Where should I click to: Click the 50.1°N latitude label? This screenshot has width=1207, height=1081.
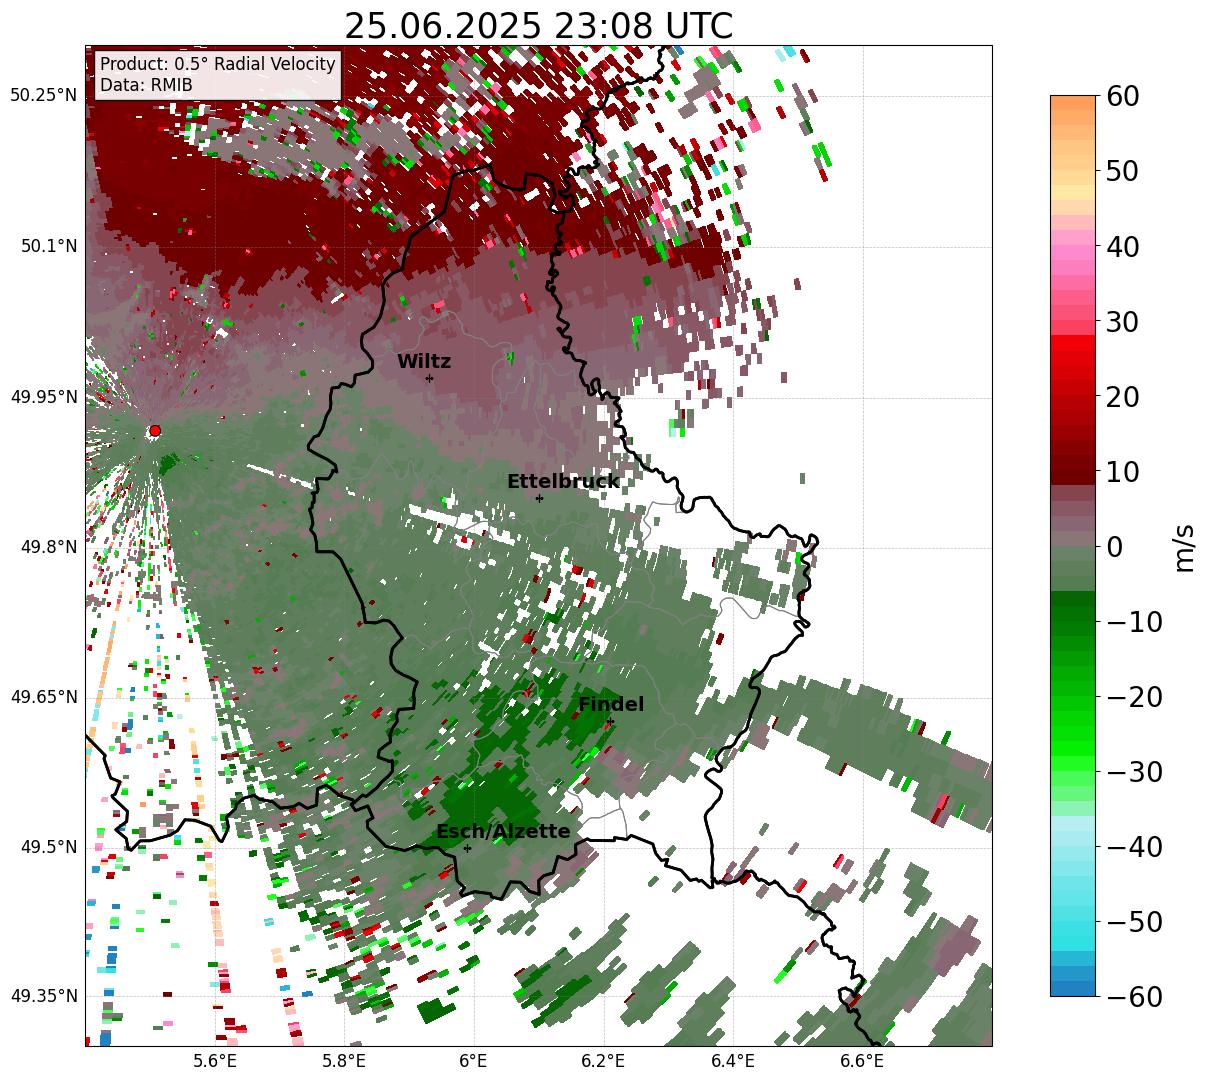point(48,246)
